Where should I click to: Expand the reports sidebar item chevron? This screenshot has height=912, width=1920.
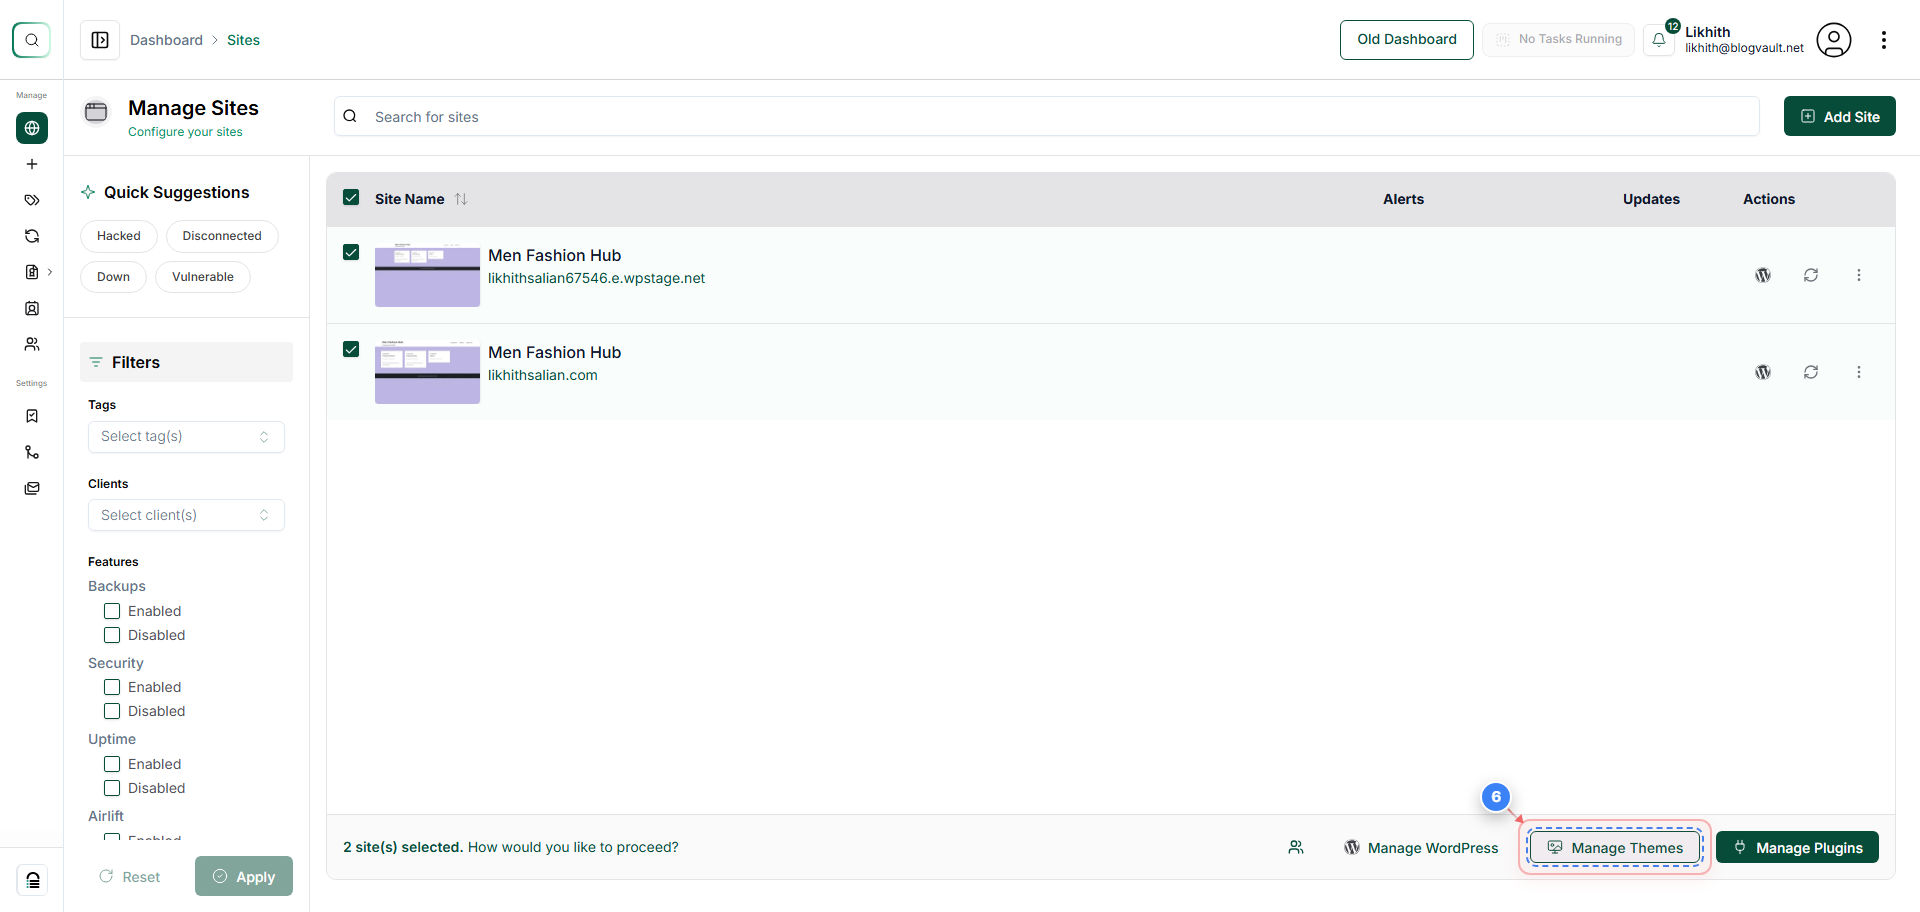[51, 271]
